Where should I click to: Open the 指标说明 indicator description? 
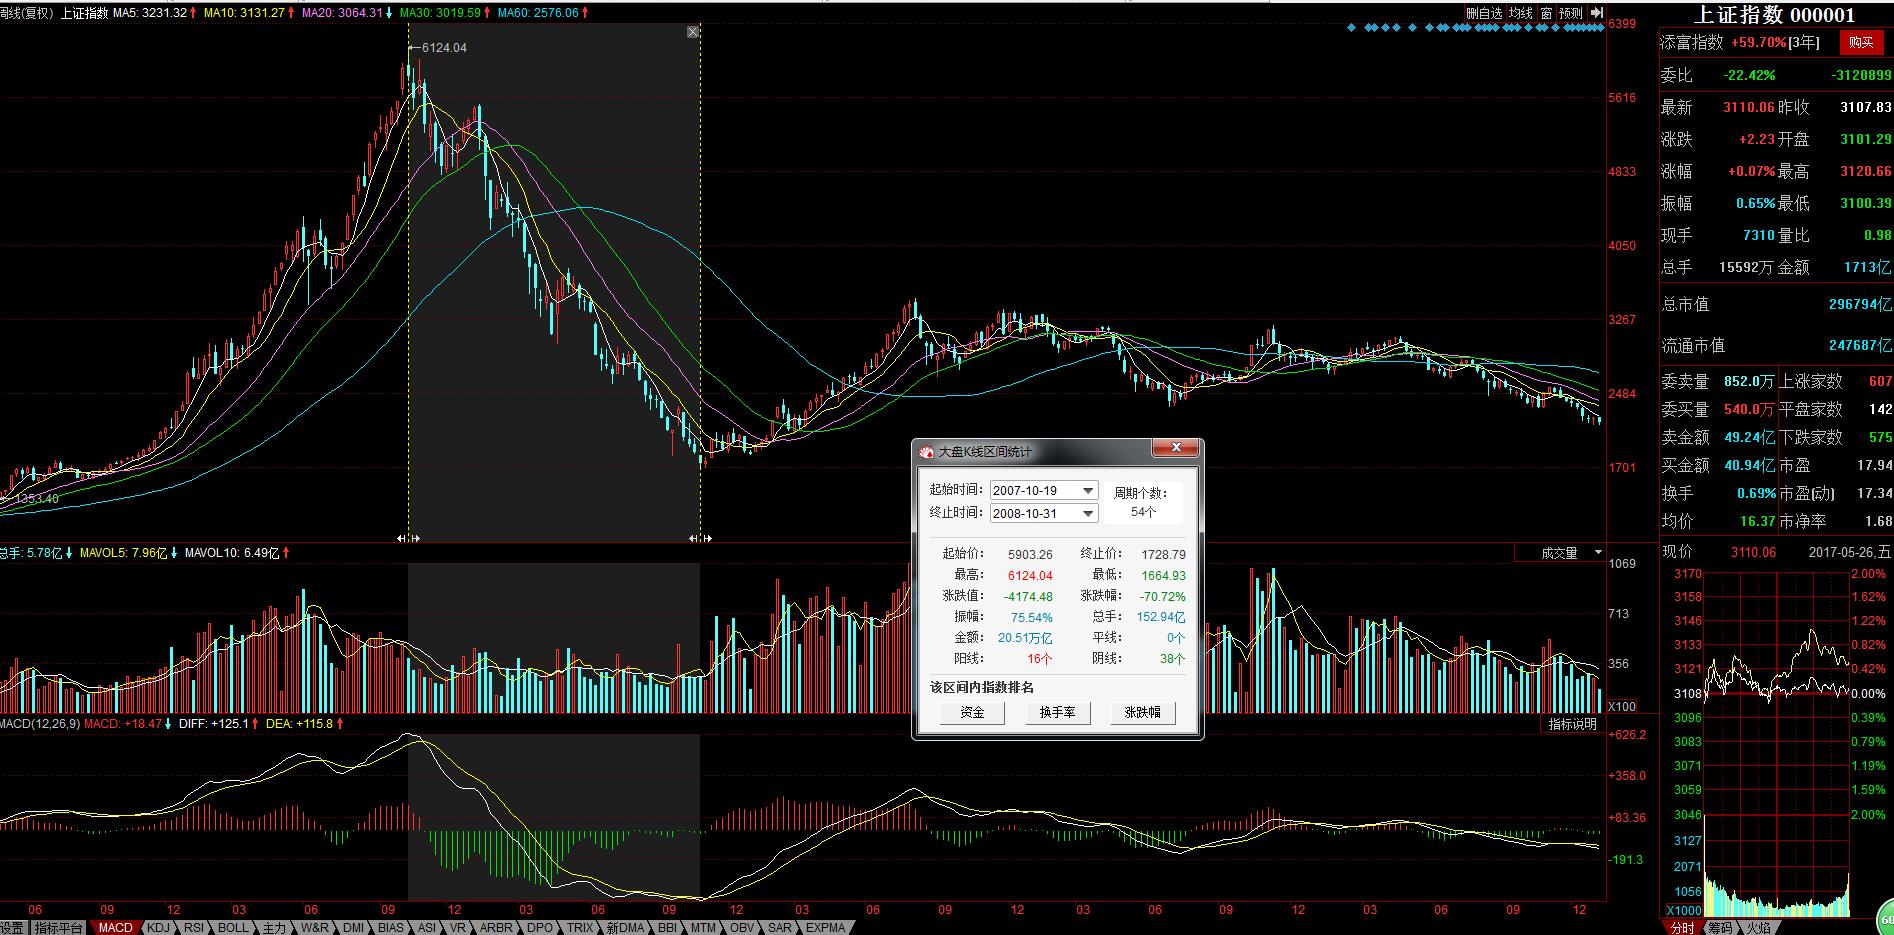(x=1572, y=724)
